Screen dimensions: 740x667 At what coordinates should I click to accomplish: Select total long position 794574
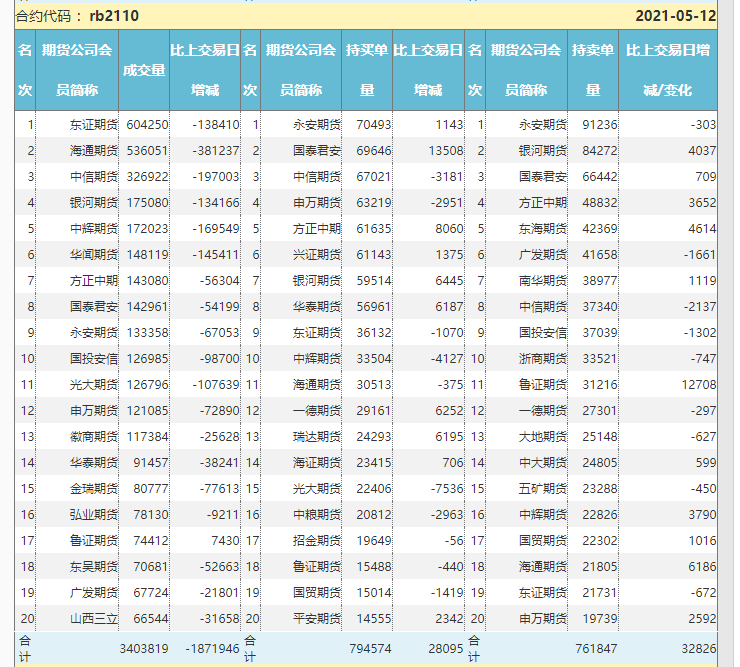370,649
